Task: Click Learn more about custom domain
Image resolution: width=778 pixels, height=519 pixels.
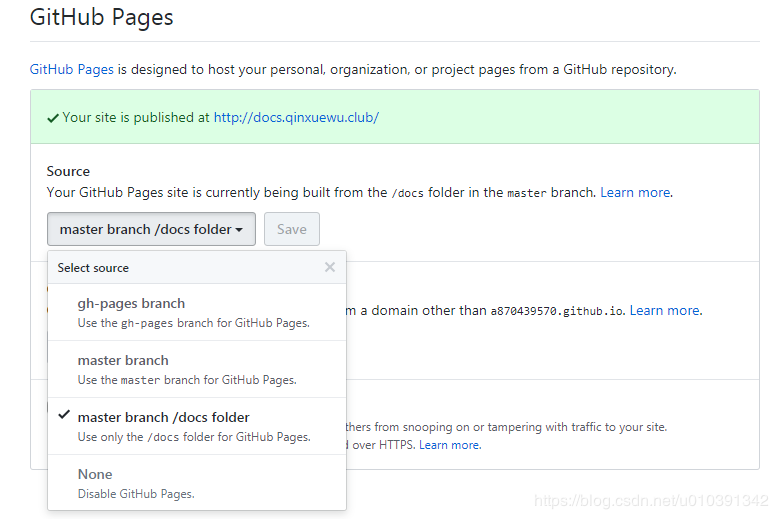Action: click(x=665, y=310)
